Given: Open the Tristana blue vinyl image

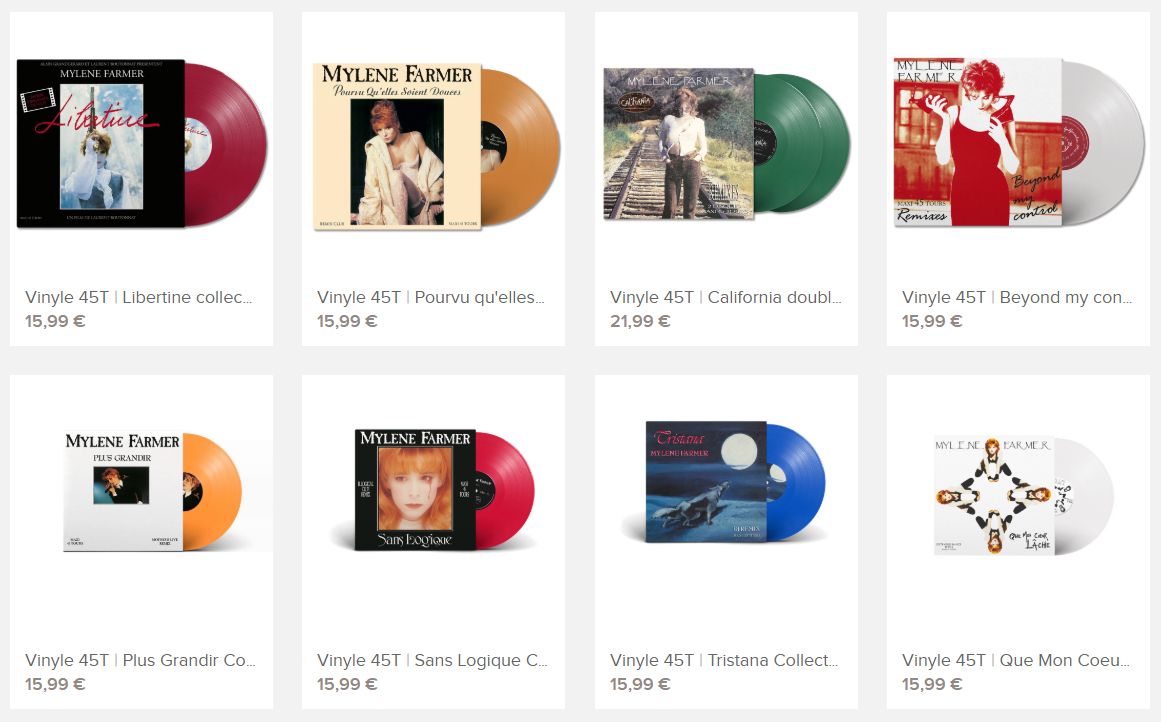Looking at the screenshot, I should pos(723,482).
